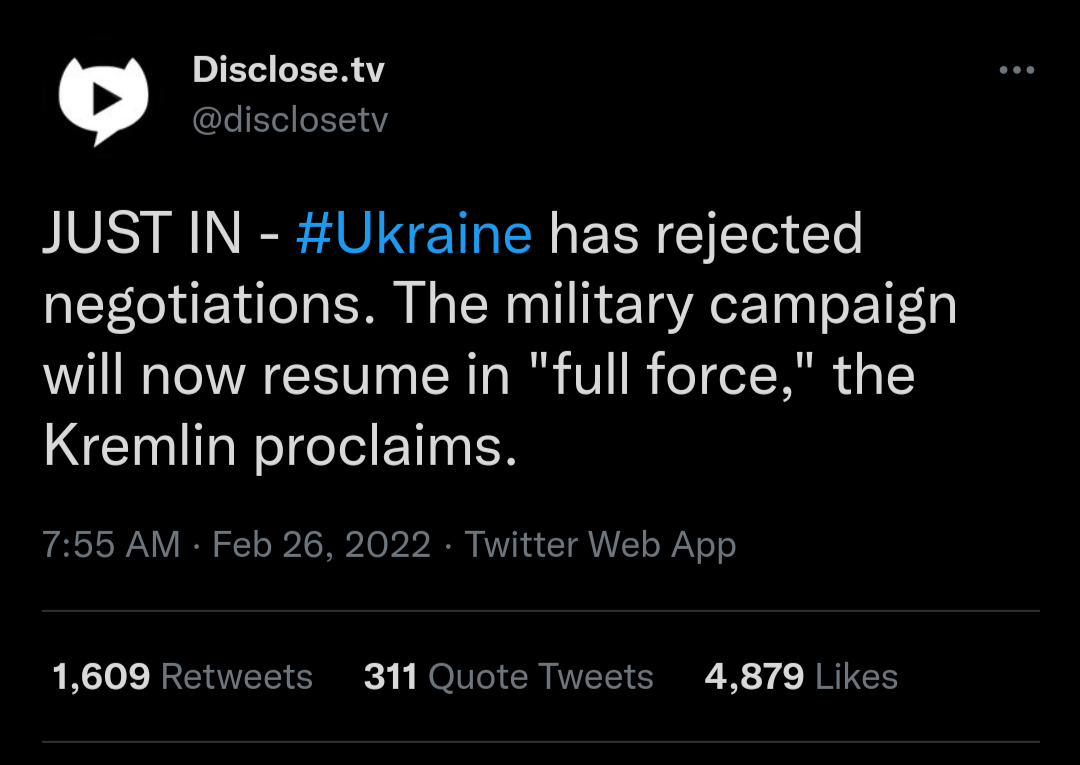Screen dimensions: 1080x765
Task: View the Quote Tweets list
Action: (x=540, y=677)
